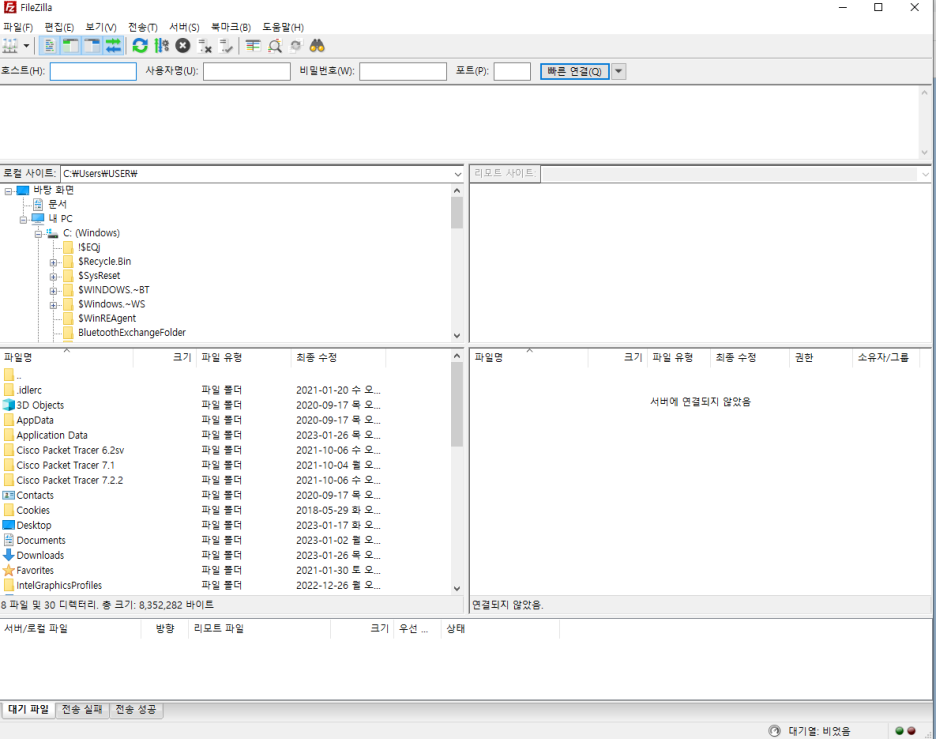Focus the 포트(P) input field
This screenshot has height=739, width=936.
(512, 72)
